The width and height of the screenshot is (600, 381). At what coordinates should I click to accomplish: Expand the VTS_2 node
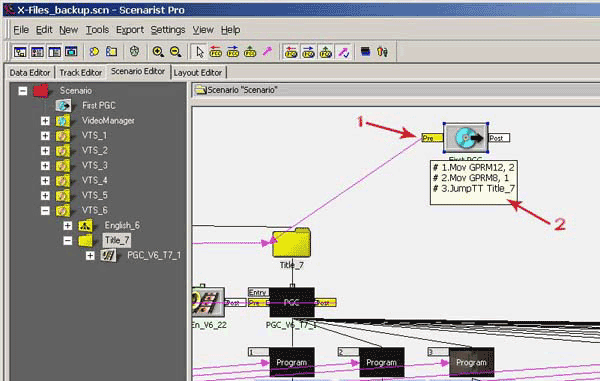[45, 151]
